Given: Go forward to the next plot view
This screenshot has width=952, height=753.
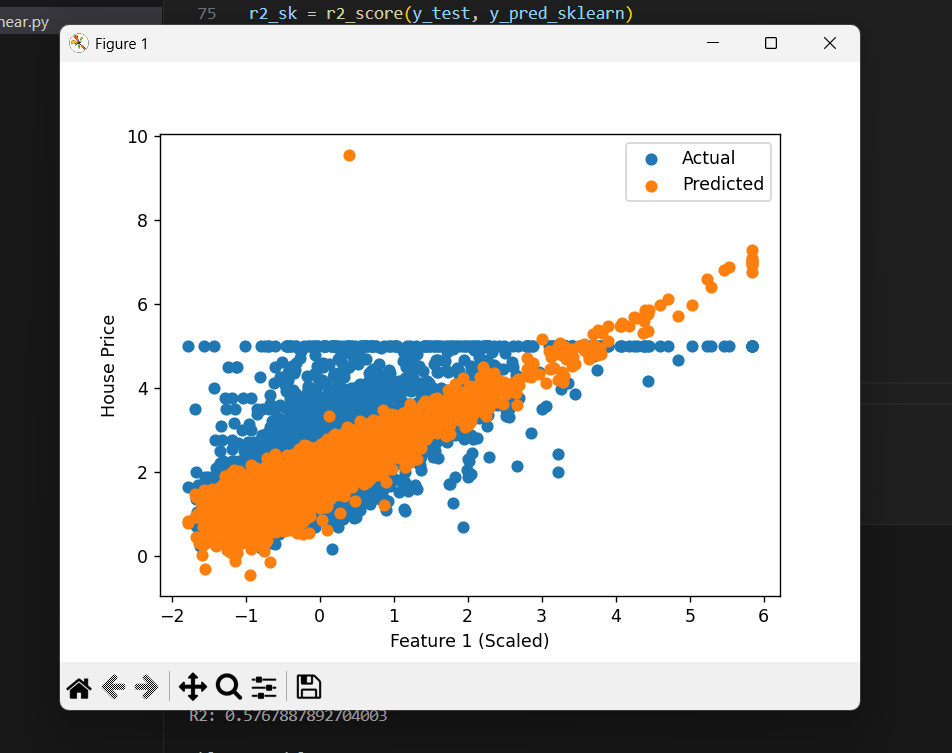Looking at the screenshot, I should point(146,687).
